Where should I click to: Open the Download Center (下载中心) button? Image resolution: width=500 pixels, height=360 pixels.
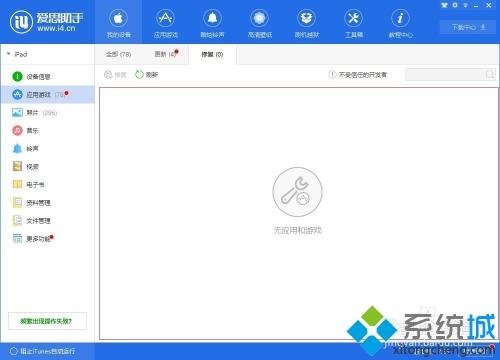[x=468, y=27]
